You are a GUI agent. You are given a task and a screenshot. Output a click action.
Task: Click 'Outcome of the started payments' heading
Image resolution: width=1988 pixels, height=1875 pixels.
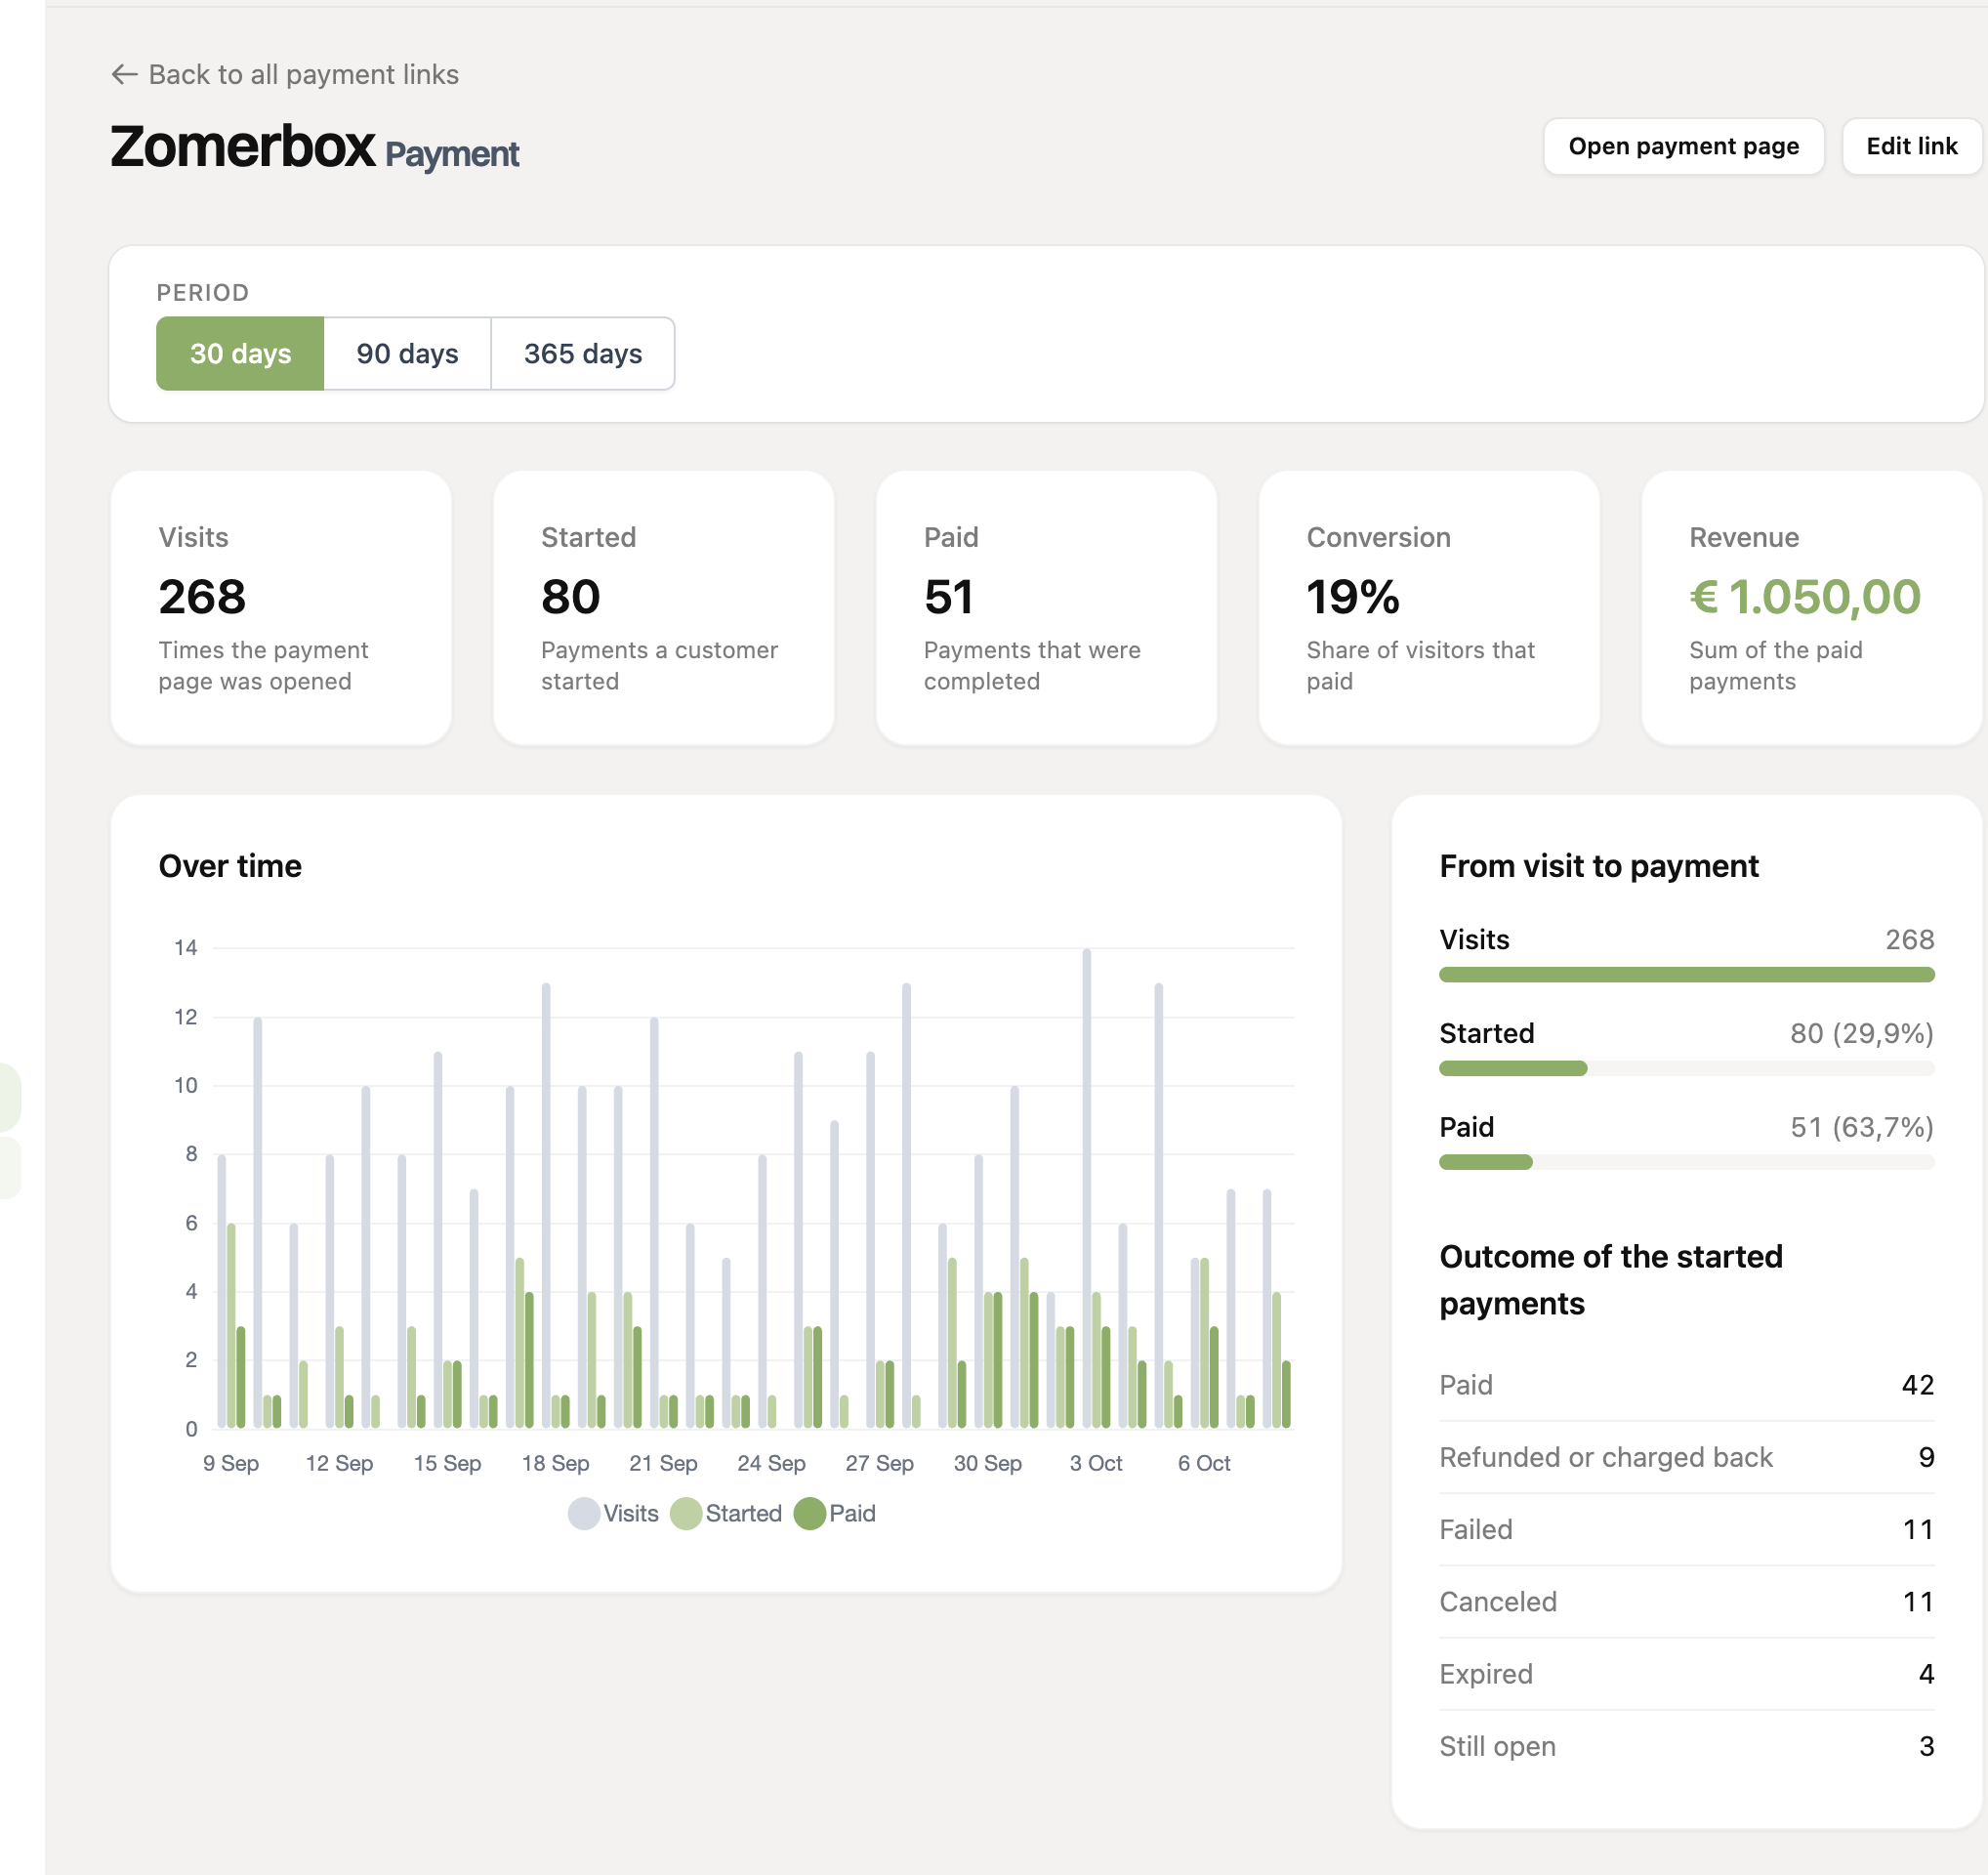click(x=1610, y=1280)
